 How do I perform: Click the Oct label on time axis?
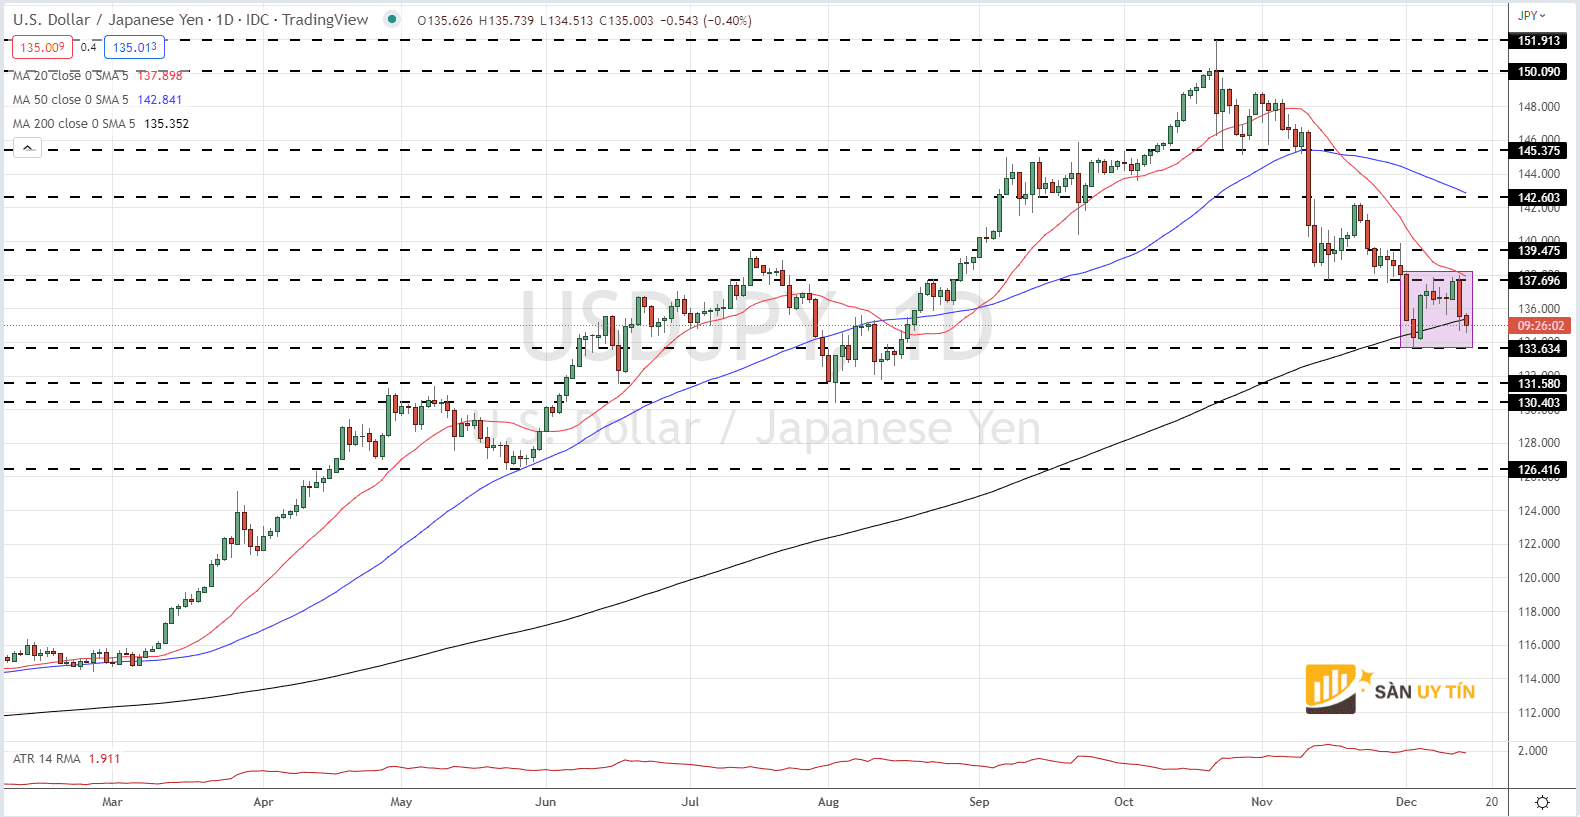[1124, 802]
